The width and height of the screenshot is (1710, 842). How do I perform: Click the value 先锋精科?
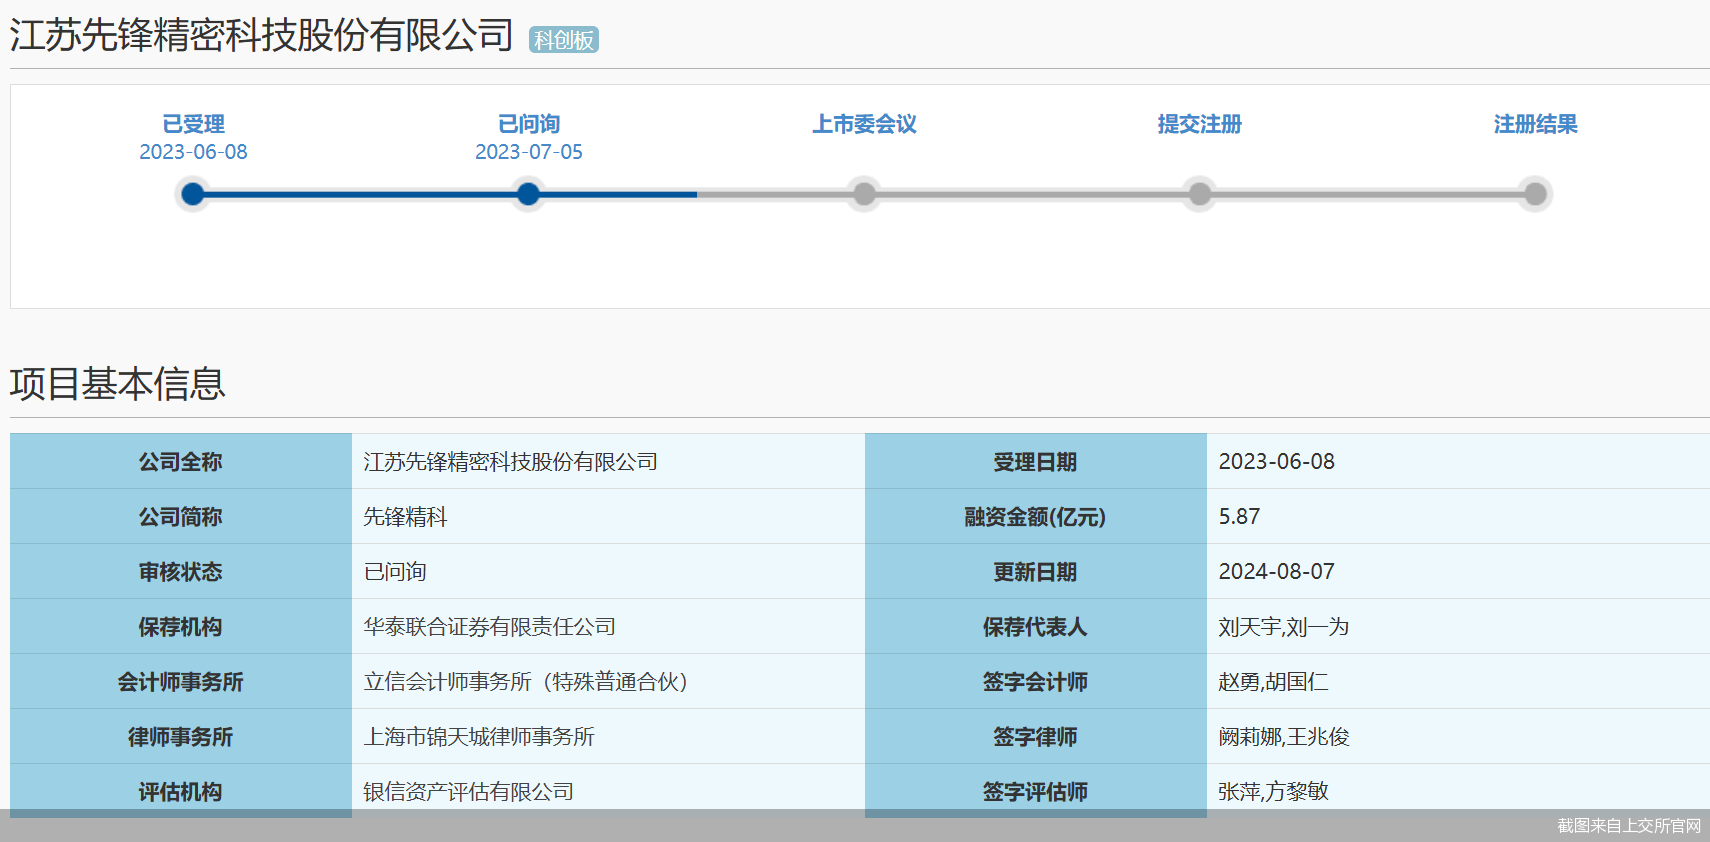405,517
